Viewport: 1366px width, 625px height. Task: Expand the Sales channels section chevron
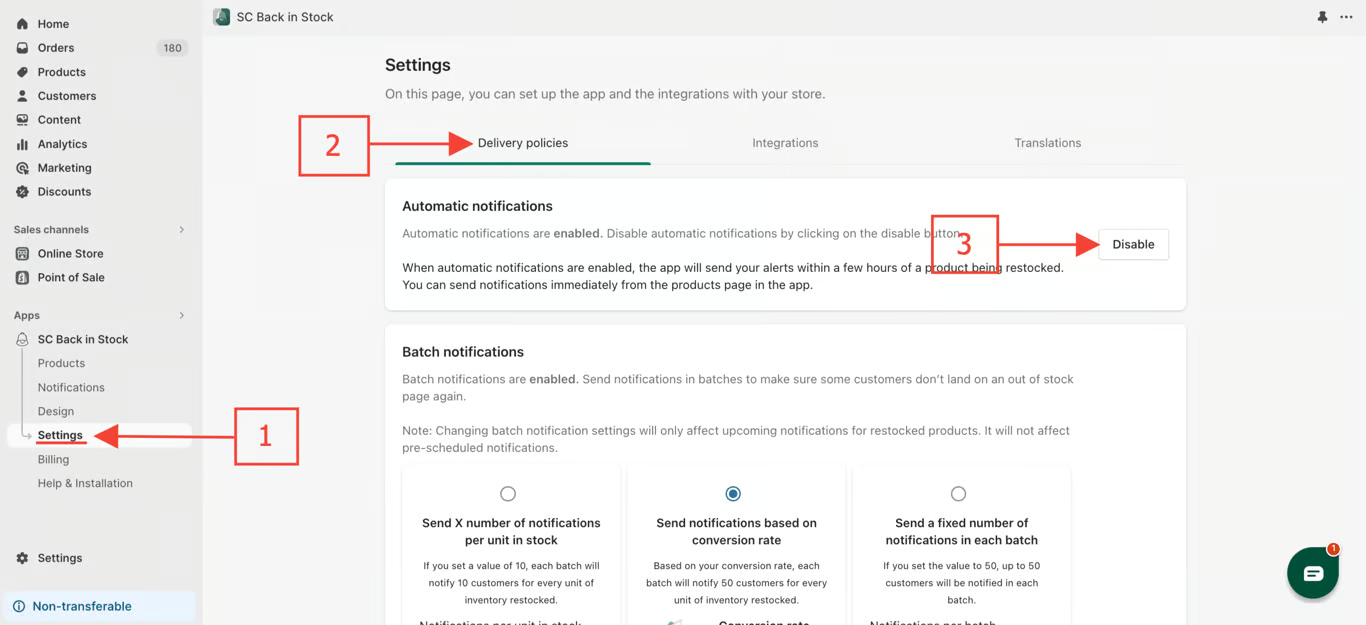181,230
